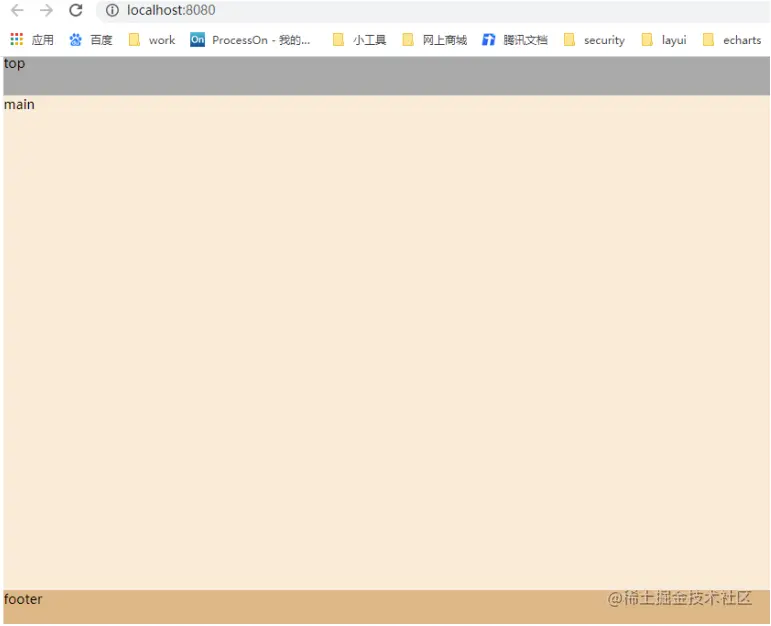Click the localhost:8080 address bar
The image size is (771, 626).
[x=433, y=10]
